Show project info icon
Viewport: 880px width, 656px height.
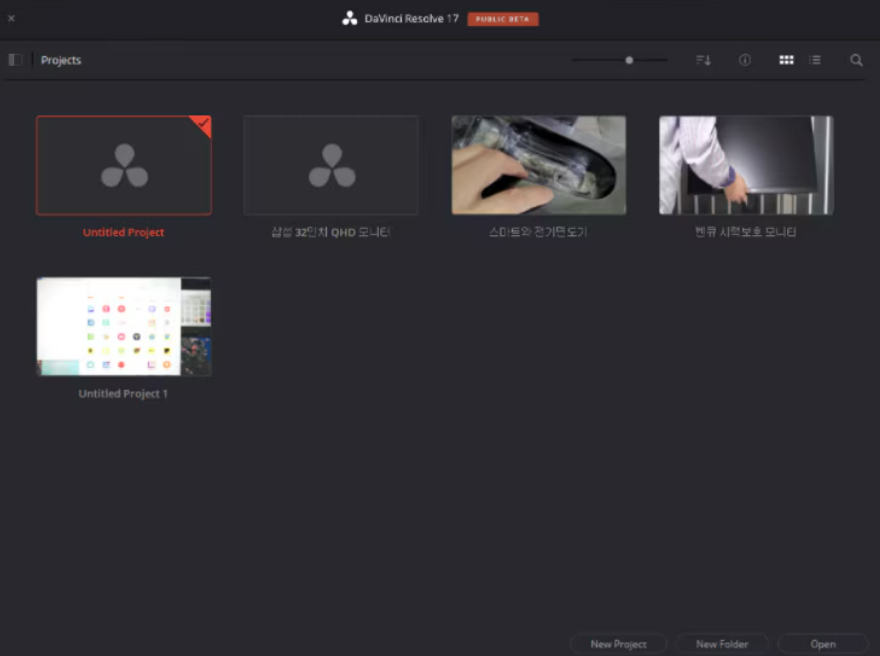[745, 60]
